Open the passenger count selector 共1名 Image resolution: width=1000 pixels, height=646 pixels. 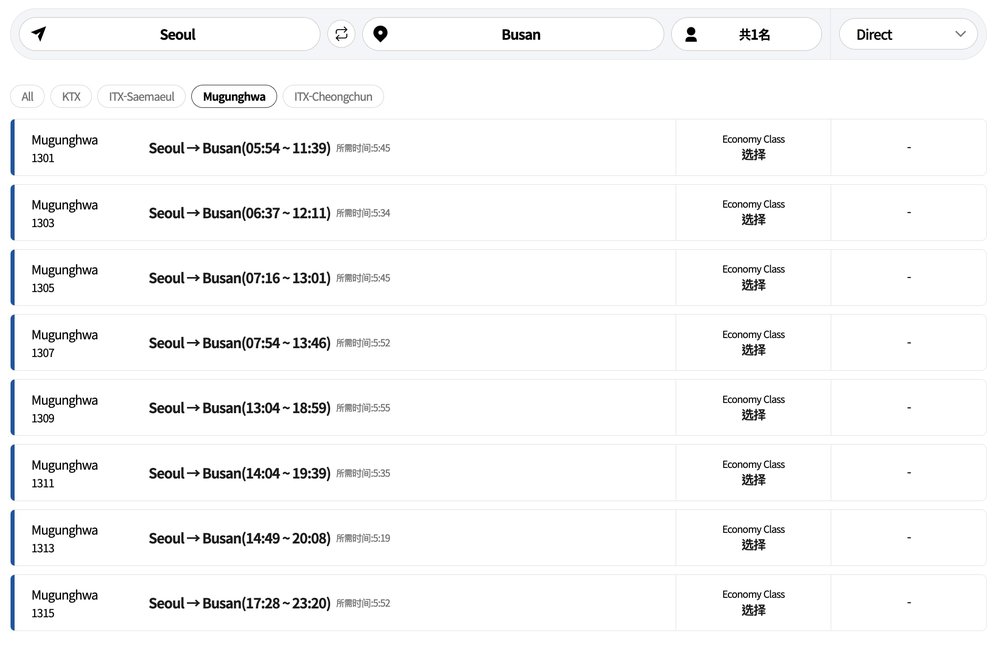pos(754,34)
